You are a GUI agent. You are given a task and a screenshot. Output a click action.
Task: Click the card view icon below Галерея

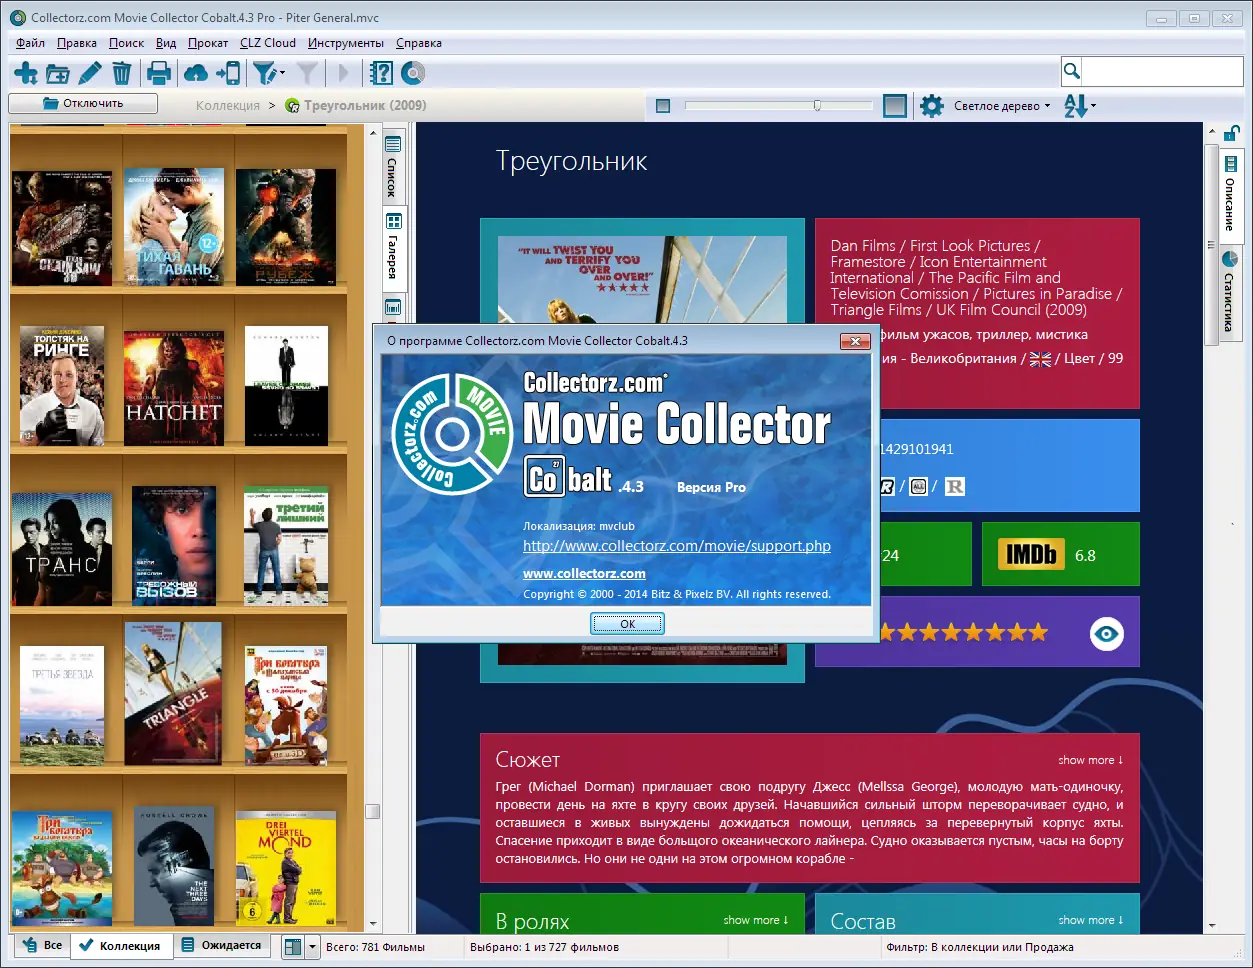pos(392,308)
